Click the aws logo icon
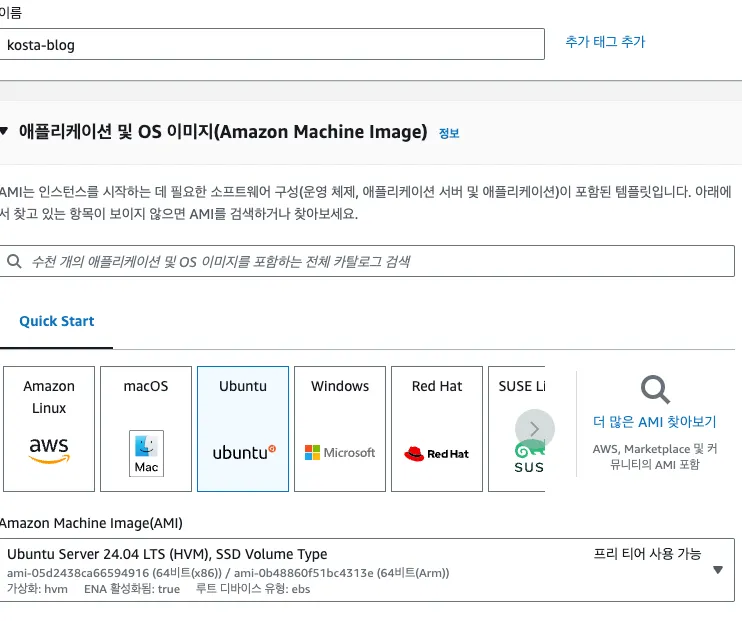742x621 pixels. point(49,450)
